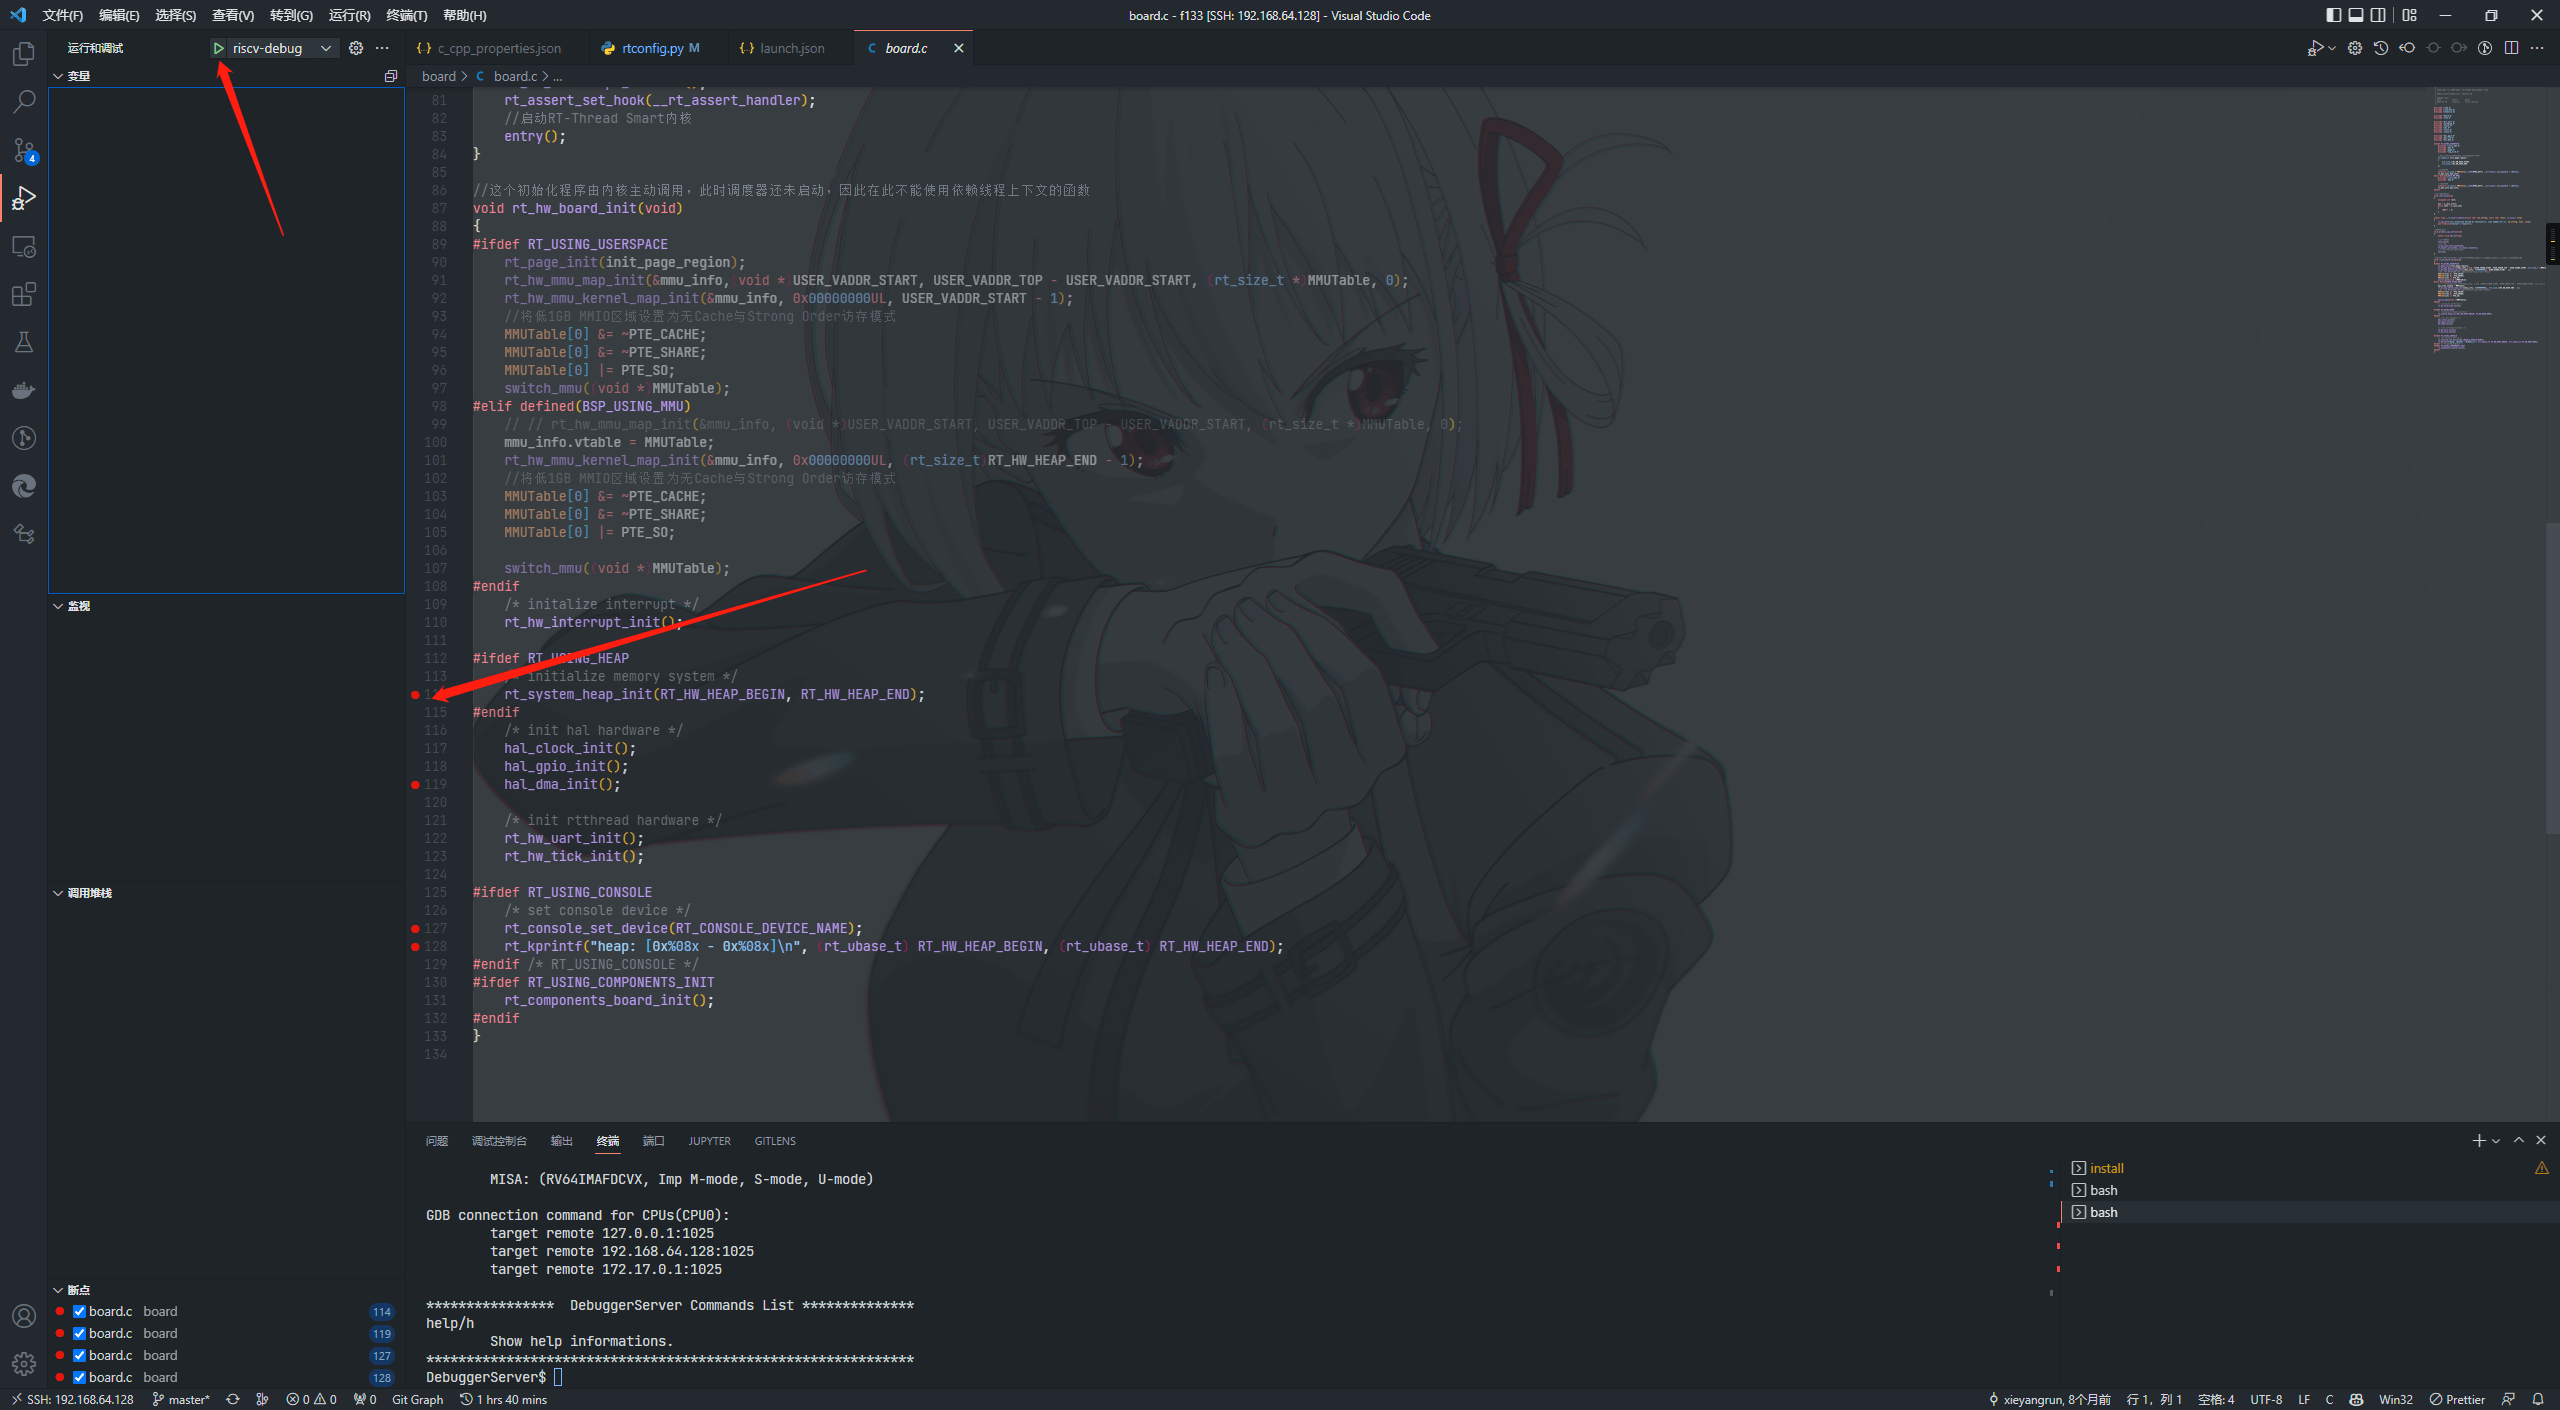Uncheck breakpoint at board.c line 119
The height and width of the screenshot is (1410, 2560).
pos(79,1333)
